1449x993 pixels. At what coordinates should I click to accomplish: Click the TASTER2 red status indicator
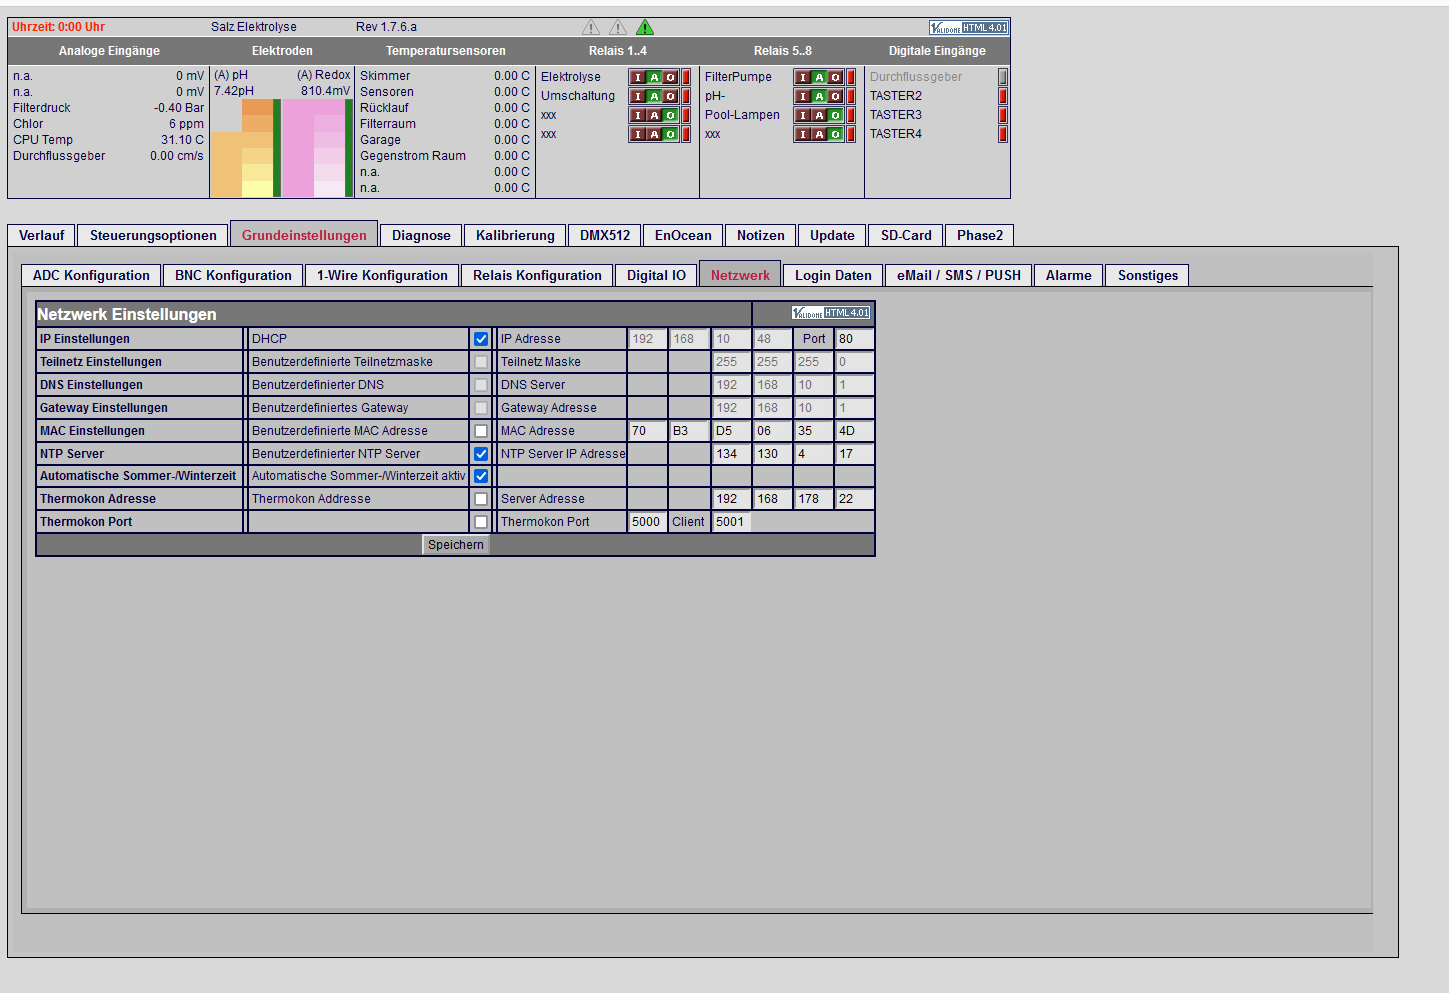(1003, 96)
